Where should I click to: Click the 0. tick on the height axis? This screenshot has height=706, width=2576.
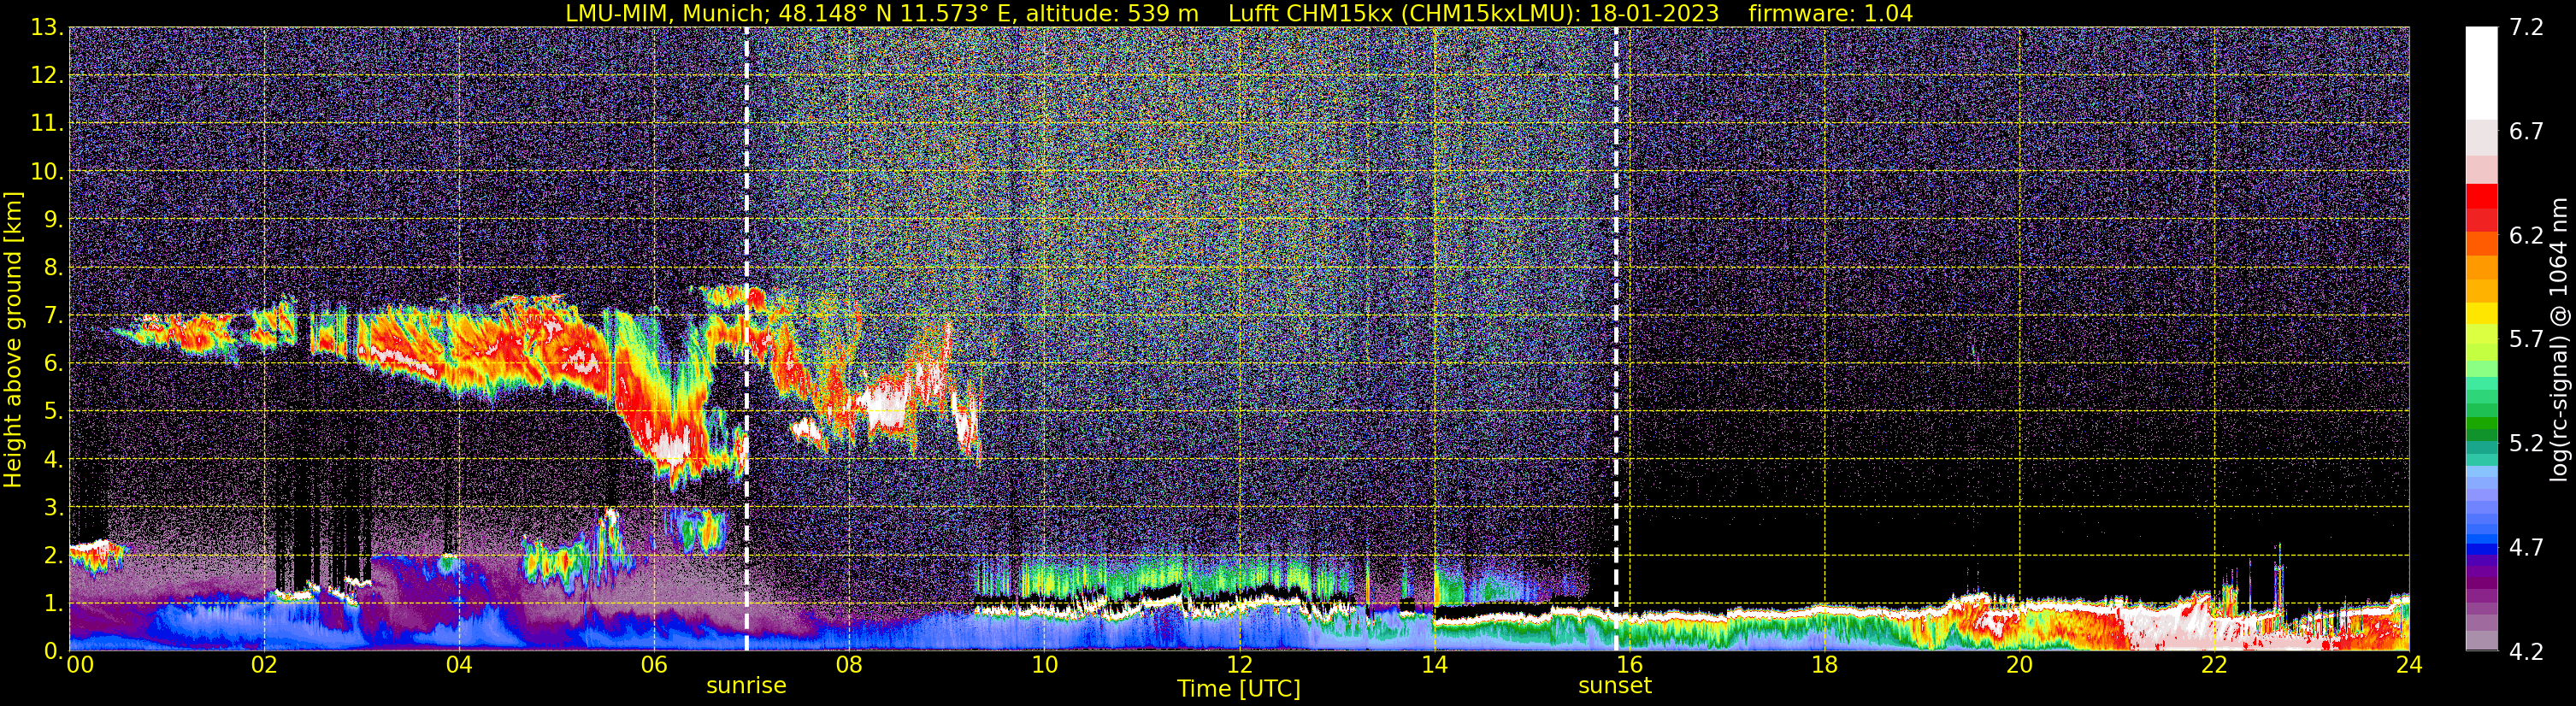54,650
